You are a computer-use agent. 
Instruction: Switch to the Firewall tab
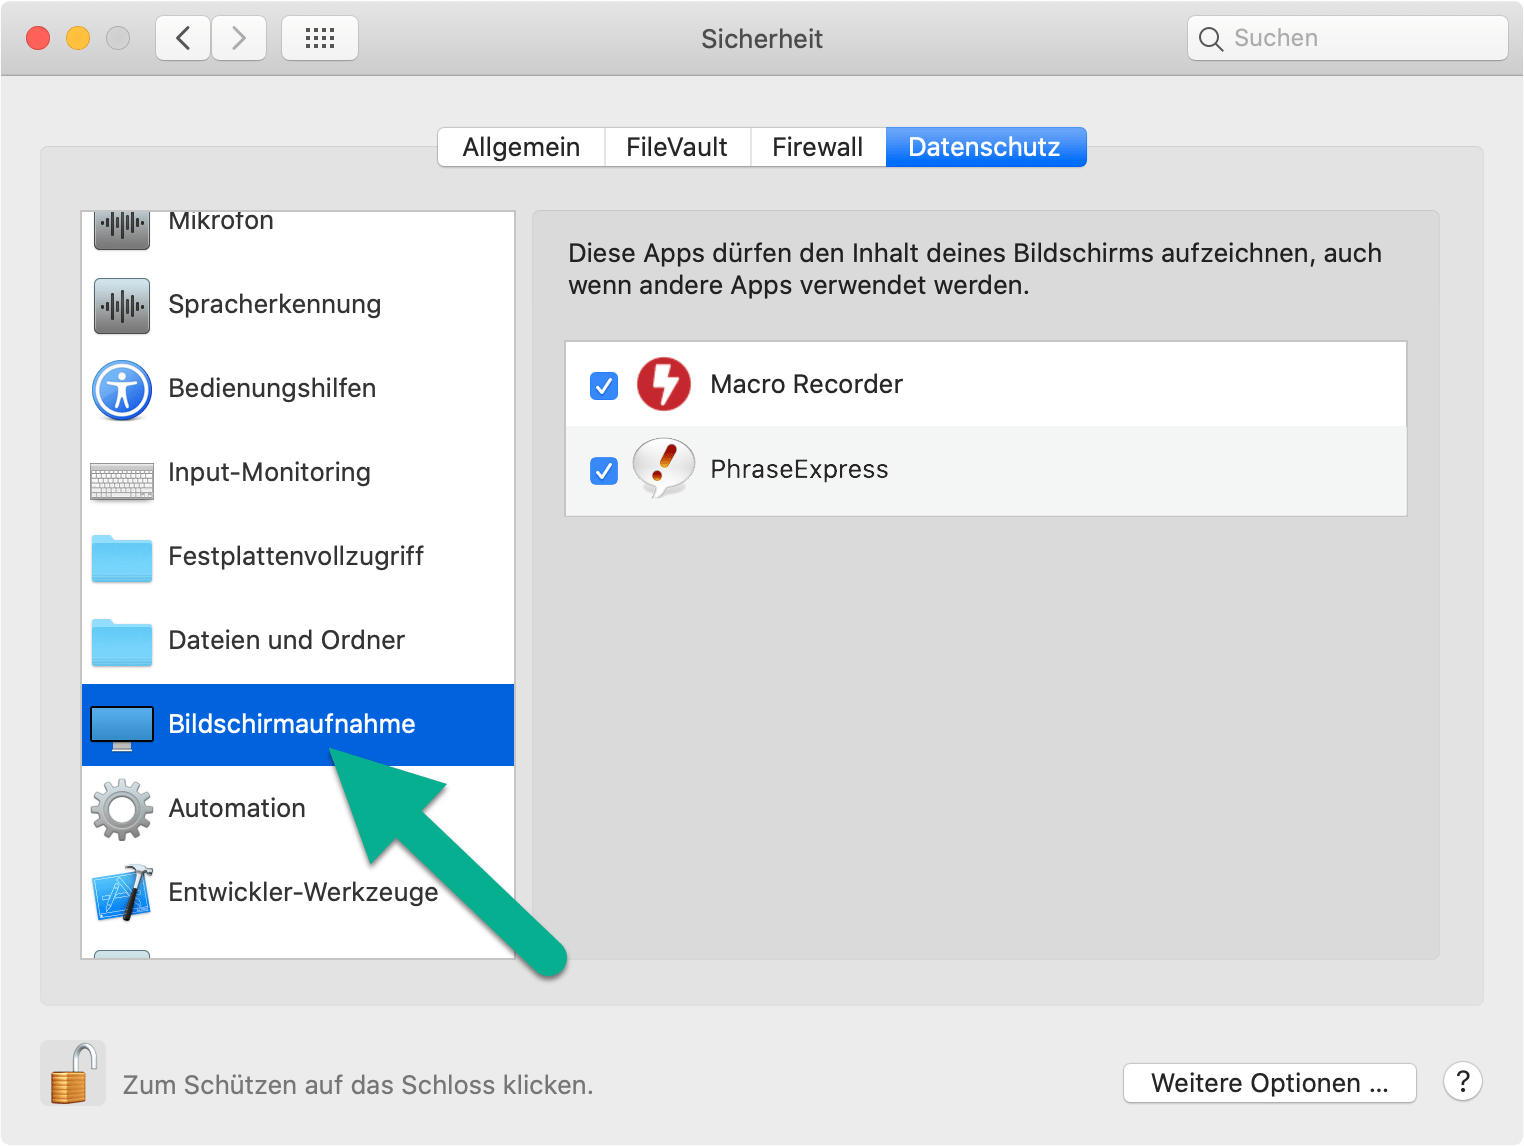(817, 147)
